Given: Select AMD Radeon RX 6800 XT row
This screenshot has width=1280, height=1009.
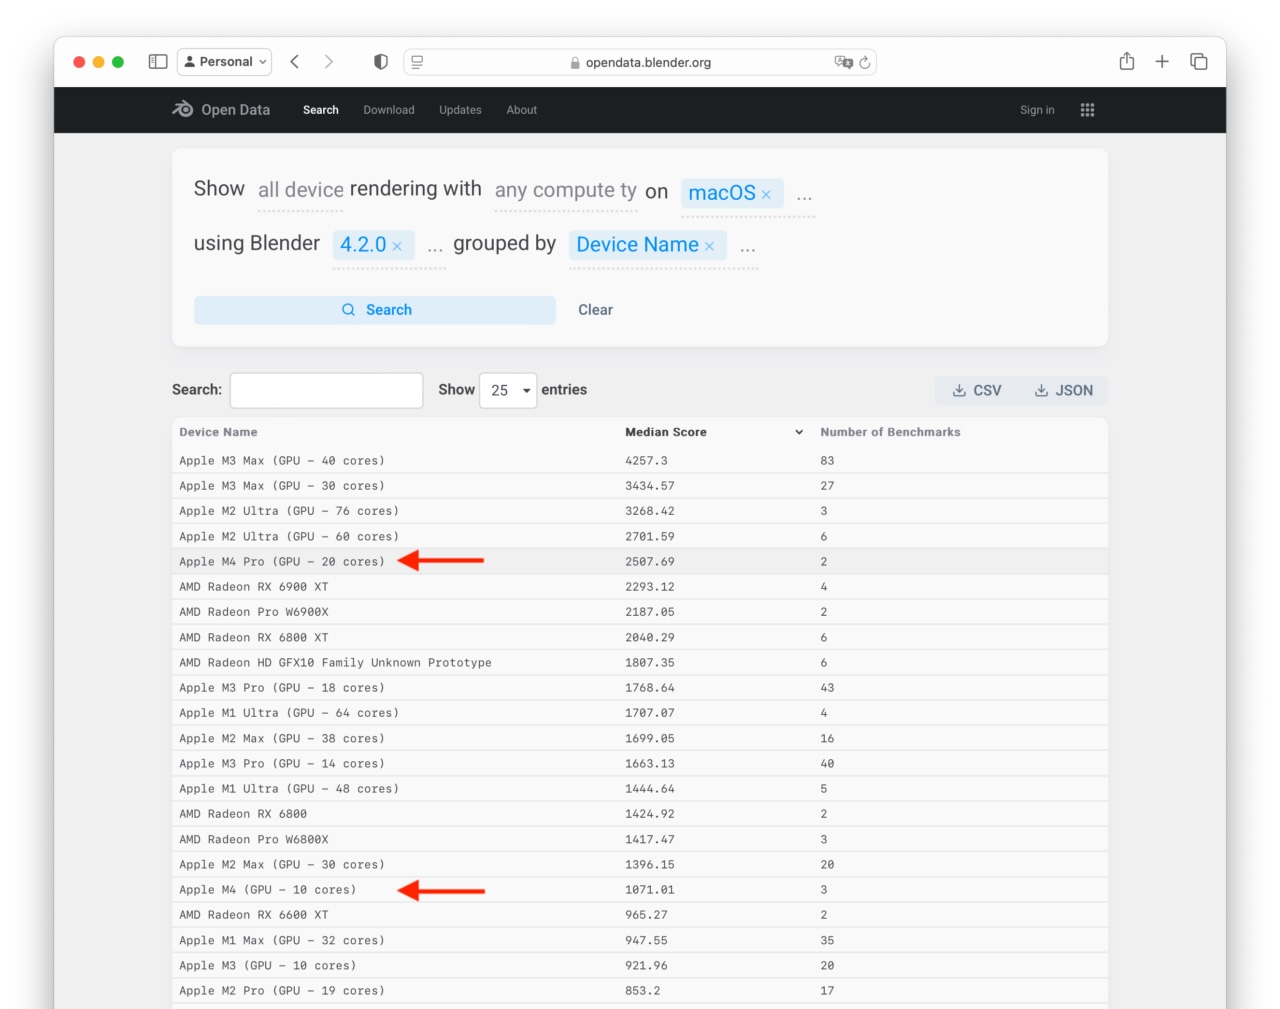Looking at the screenshot, I should (640, 638).
